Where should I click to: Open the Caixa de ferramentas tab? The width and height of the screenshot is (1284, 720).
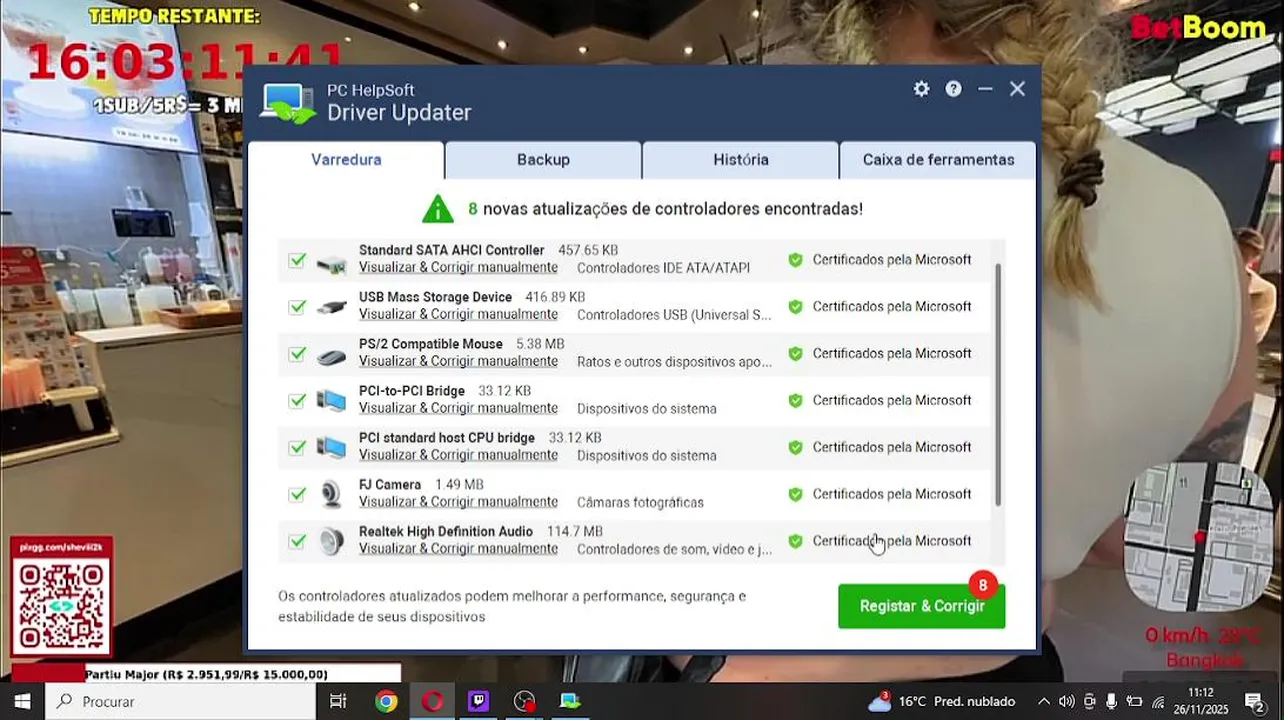[x=938, y=160]
